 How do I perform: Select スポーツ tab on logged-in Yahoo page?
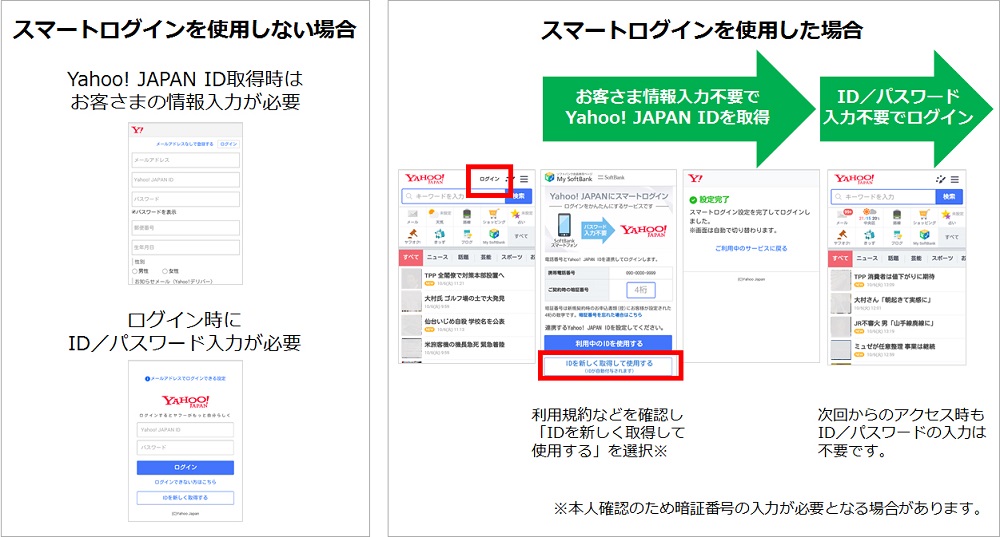coord(942,258)
